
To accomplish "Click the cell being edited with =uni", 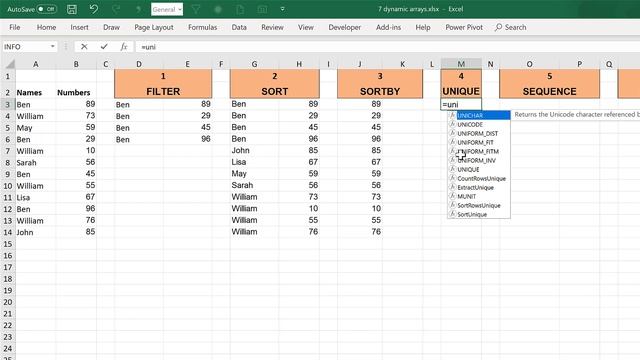I will click(461, 104).
